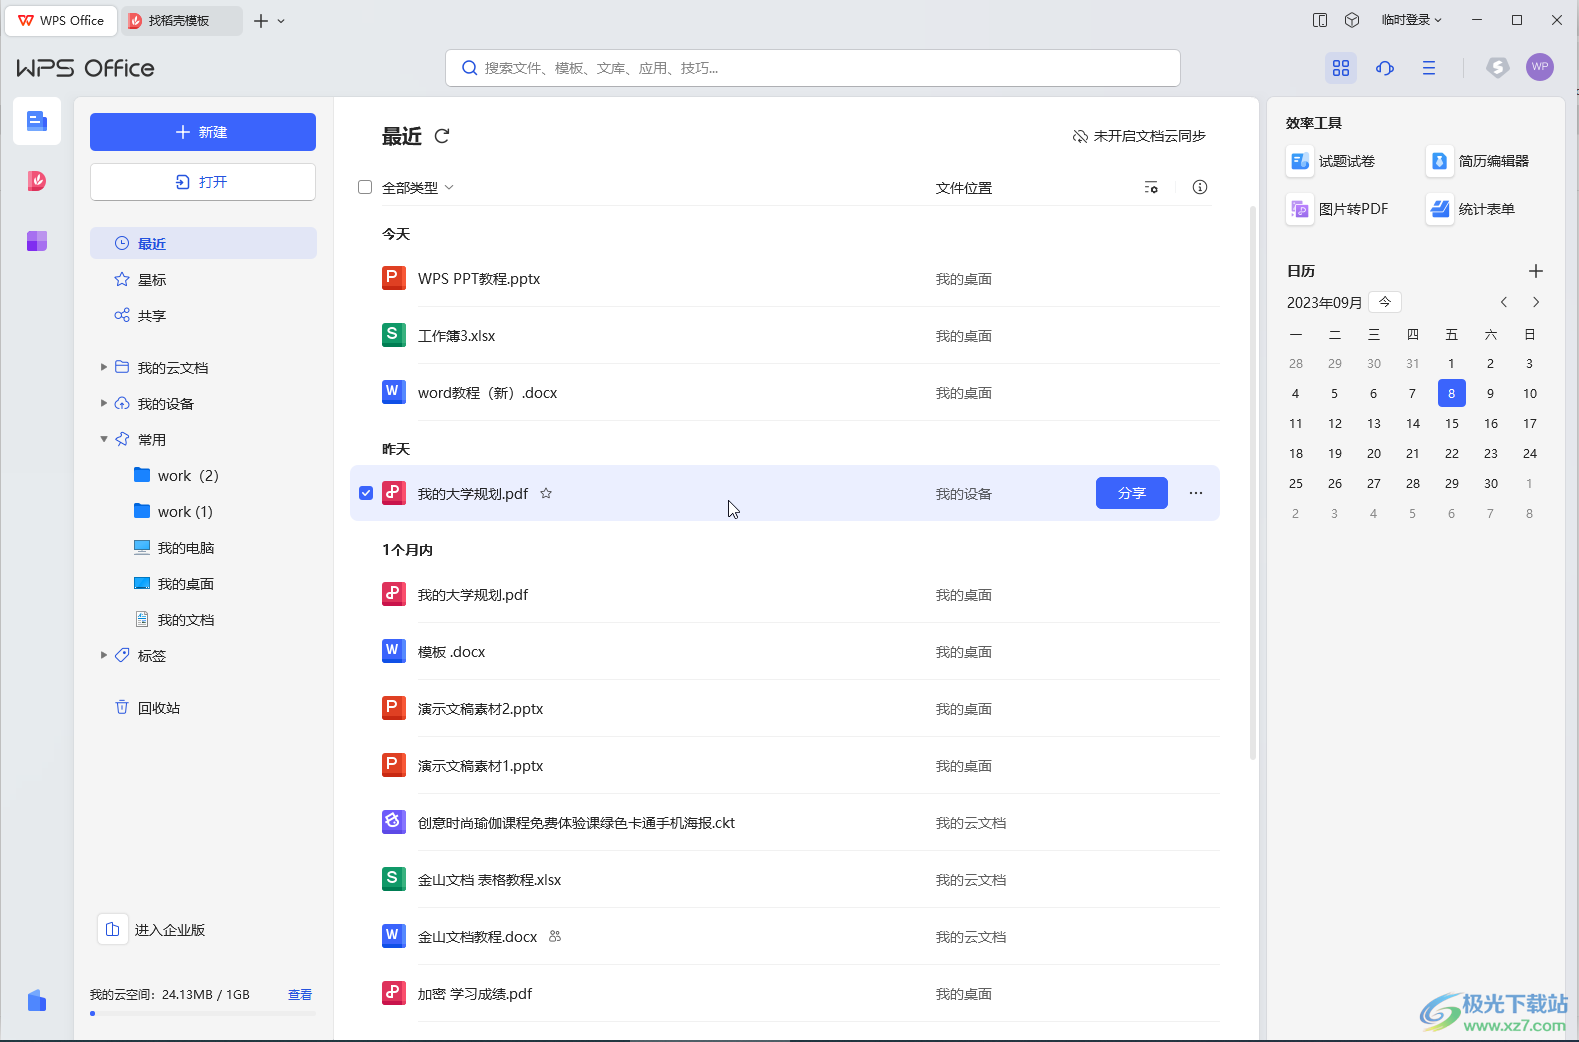Viewport: 1579px width, 1042px height.
Task: Click the gray membership badge icon
Action: pos(1497,68)
